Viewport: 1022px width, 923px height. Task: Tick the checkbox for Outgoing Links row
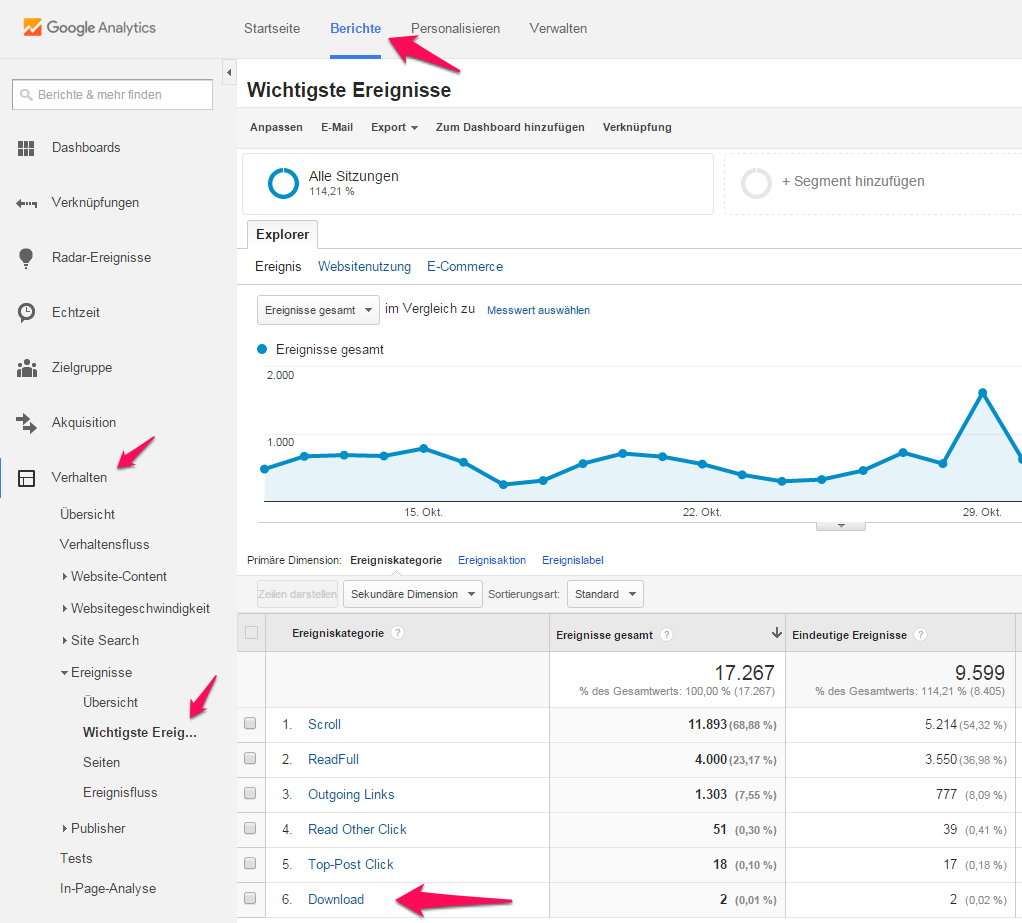coord(250,793)
